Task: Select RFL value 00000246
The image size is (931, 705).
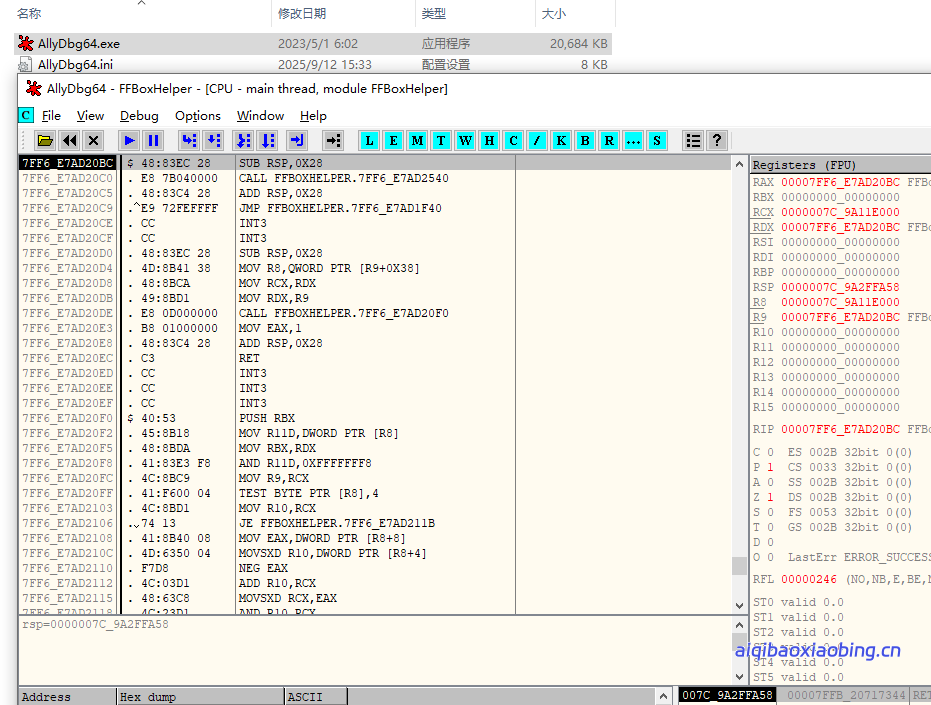Action: pyautogui.click(x=809, y=579)
